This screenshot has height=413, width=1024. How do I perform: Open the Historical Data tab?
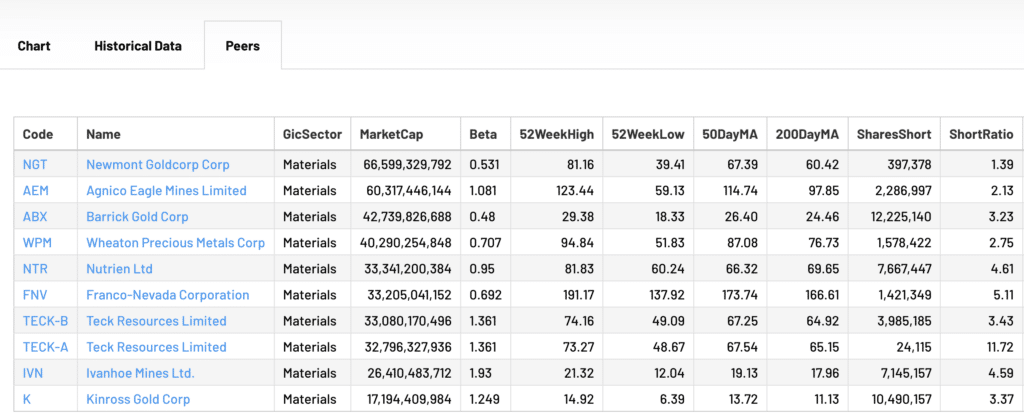(x=138, y=46)
